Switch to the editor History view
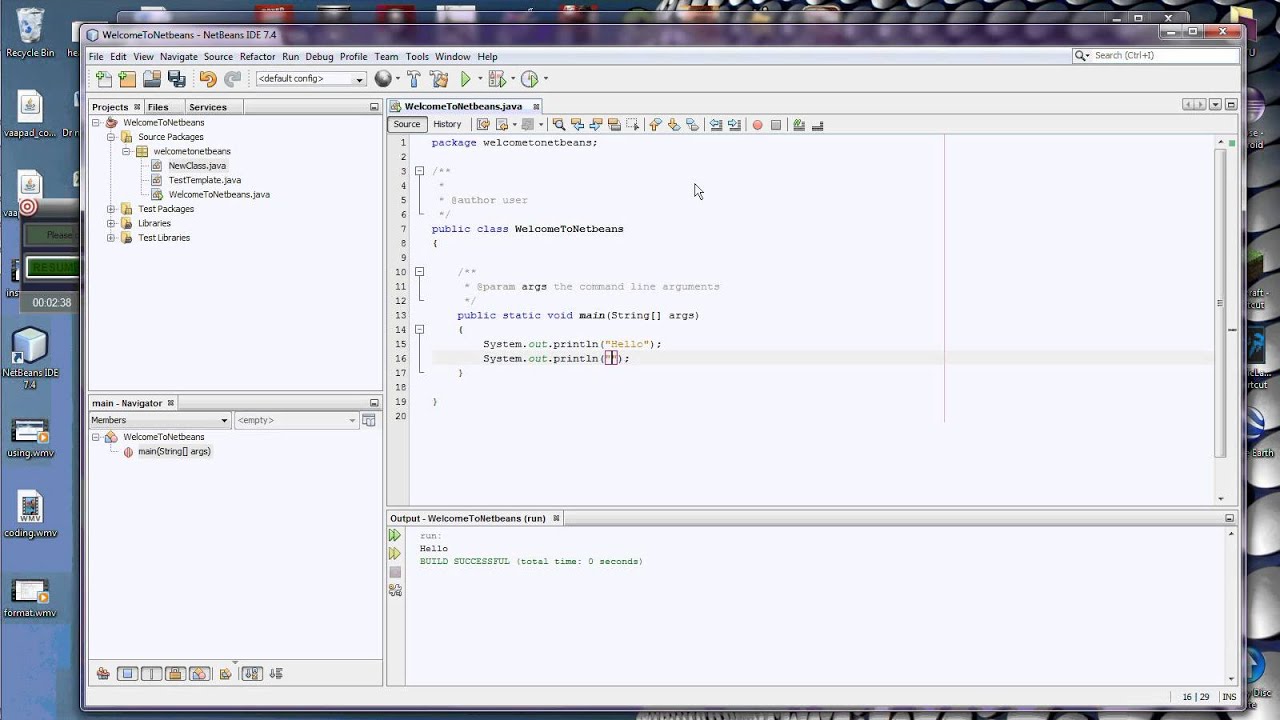The width and height of the screenshot is (1280, 720). 447,125
